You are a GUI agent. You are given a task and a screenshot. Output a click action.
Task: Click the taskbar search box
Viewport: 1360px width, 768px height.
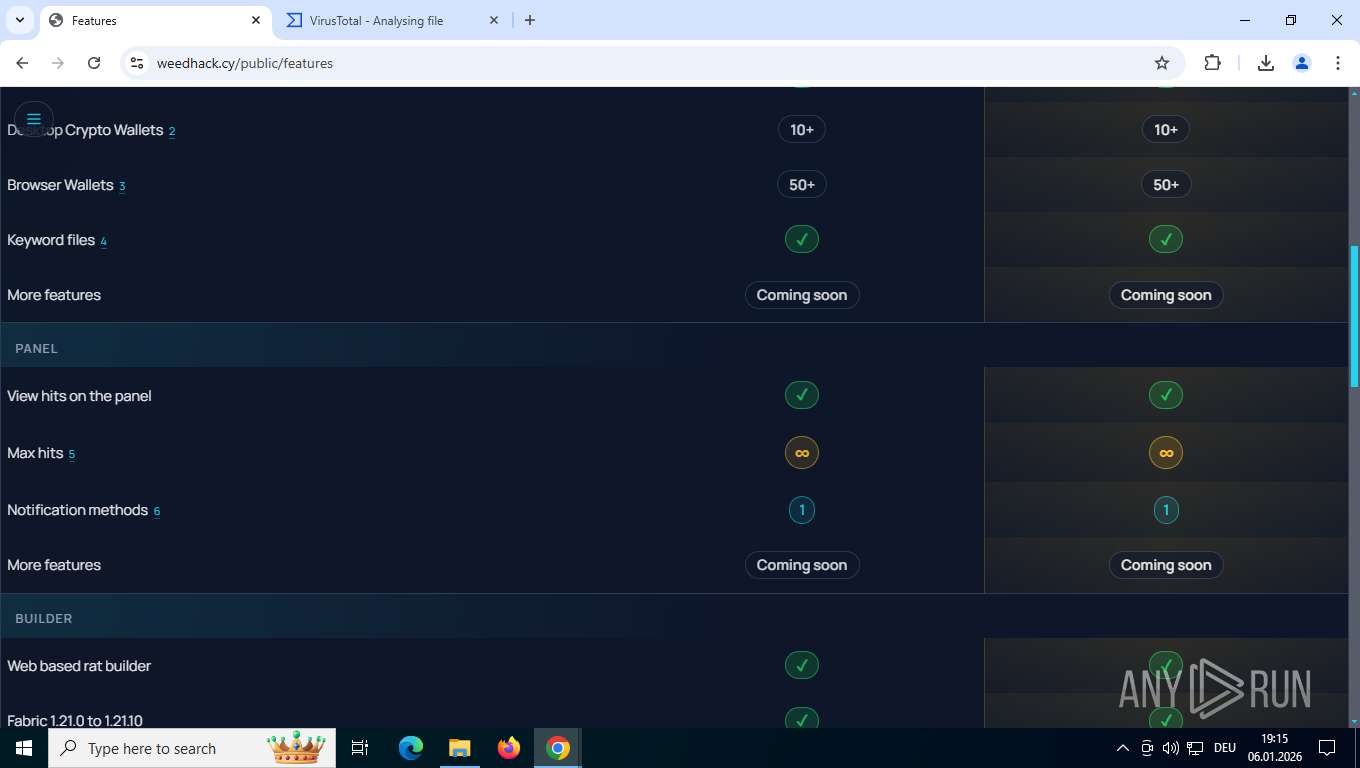pyautogui.click(x=193, y=748)
